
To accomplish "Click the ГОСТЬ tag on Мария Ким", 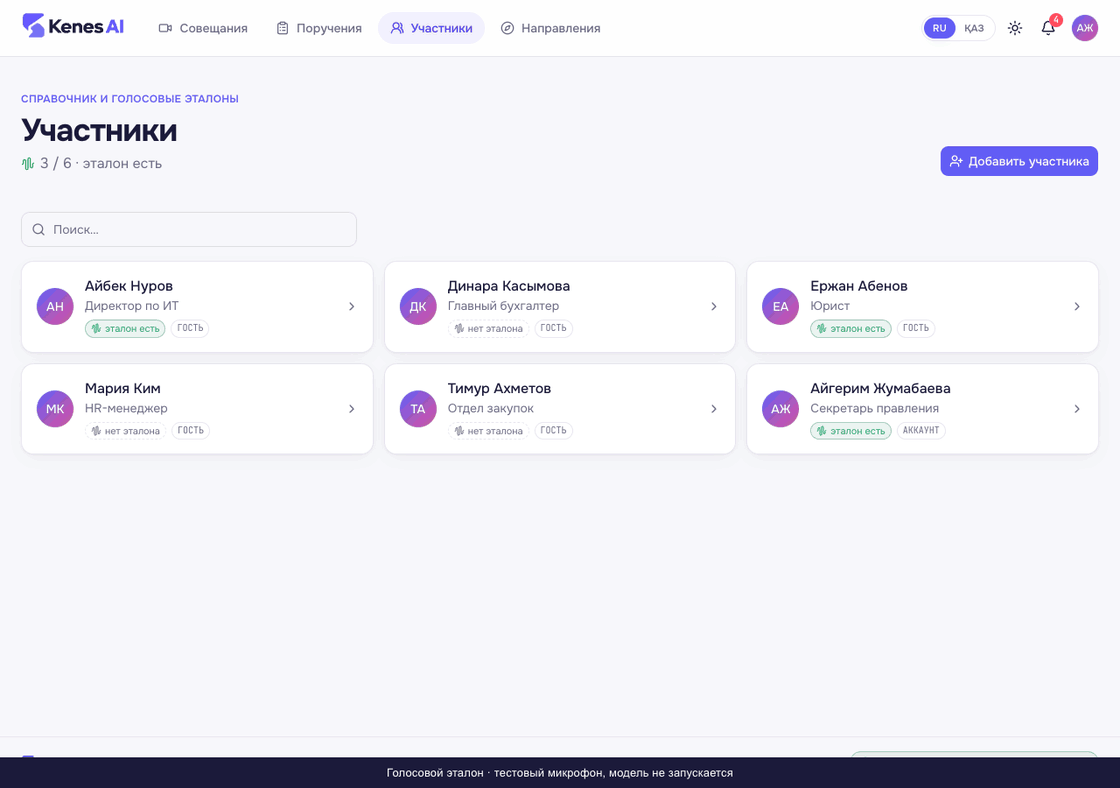I will pos(191,430).
